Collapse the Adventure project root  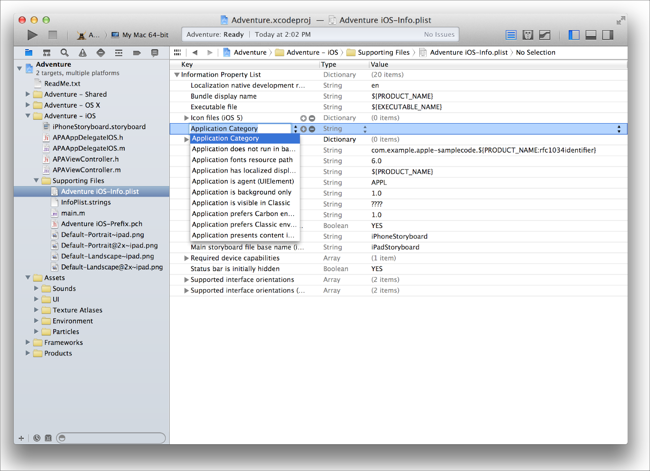19,68
